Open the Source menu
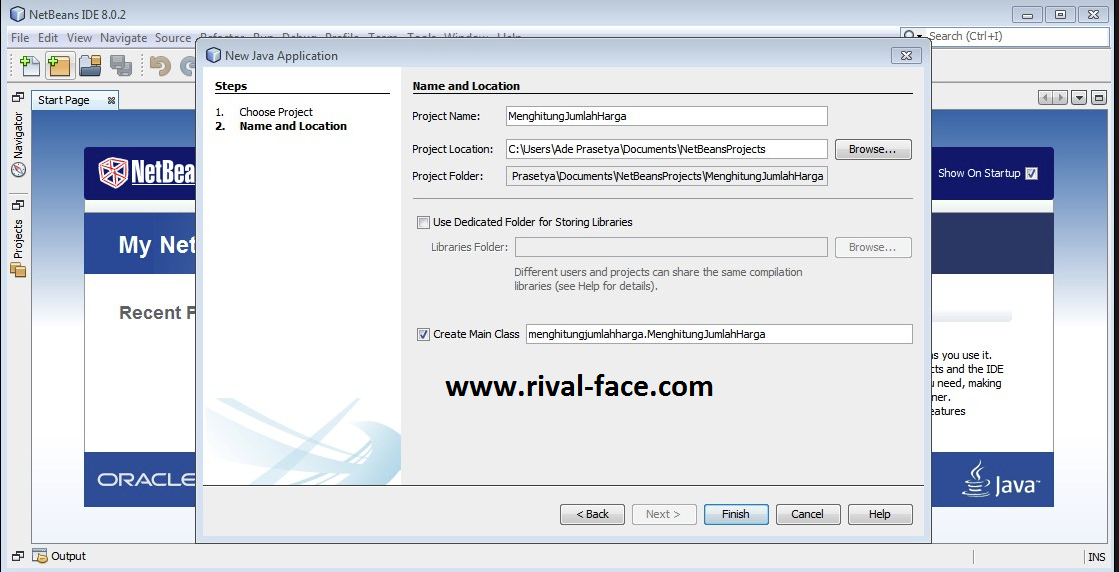This screenshot has width=1119, height=572. point(173,38)
